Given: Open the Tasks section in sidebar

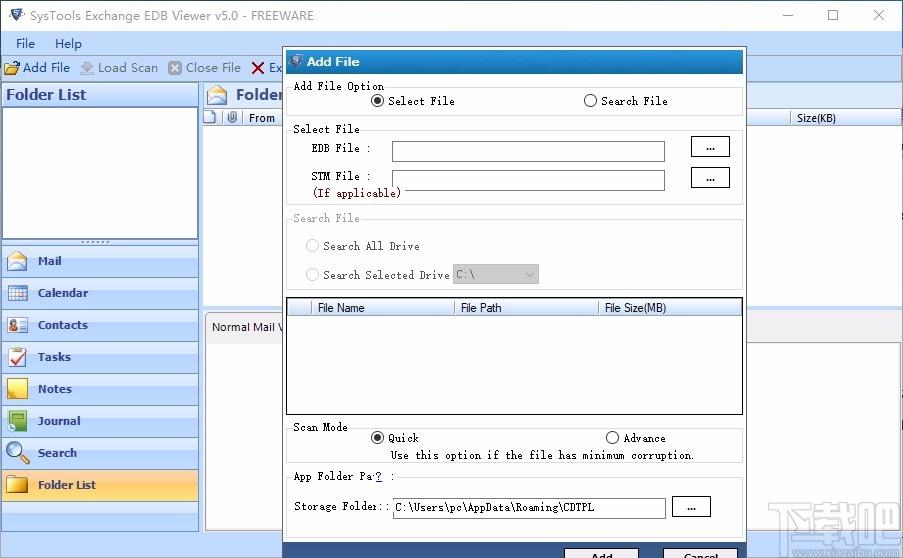Looking at the screenshot, I should [x=100, y=357].
